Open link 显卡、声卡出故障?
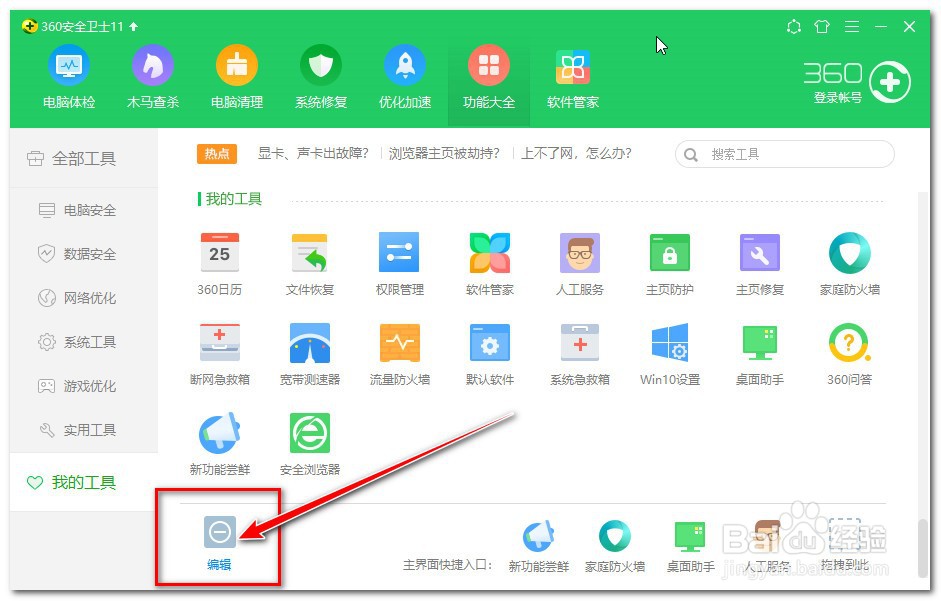 313,154
